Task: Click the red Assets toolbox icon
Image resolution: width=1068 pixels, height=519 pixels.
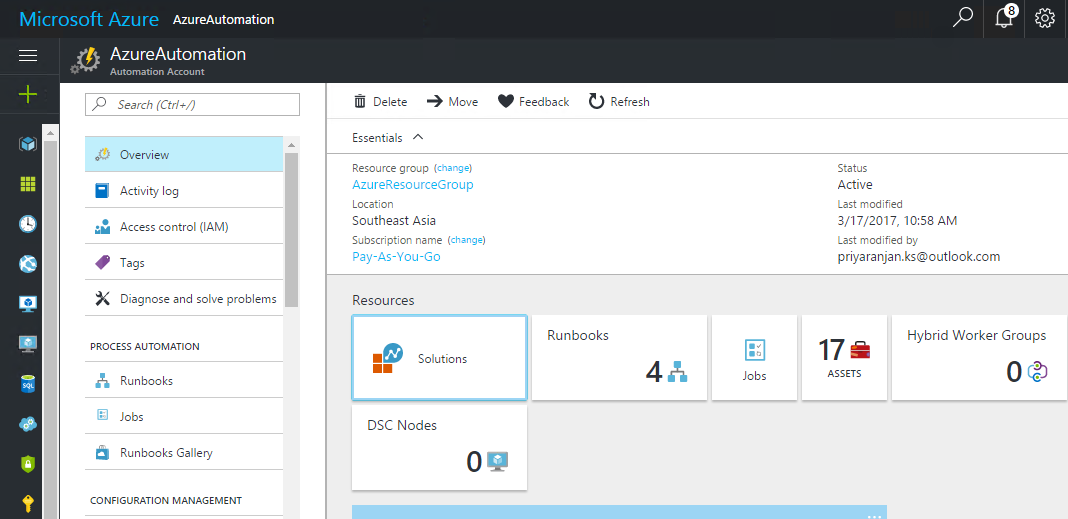Action: (x=860, y=350)
